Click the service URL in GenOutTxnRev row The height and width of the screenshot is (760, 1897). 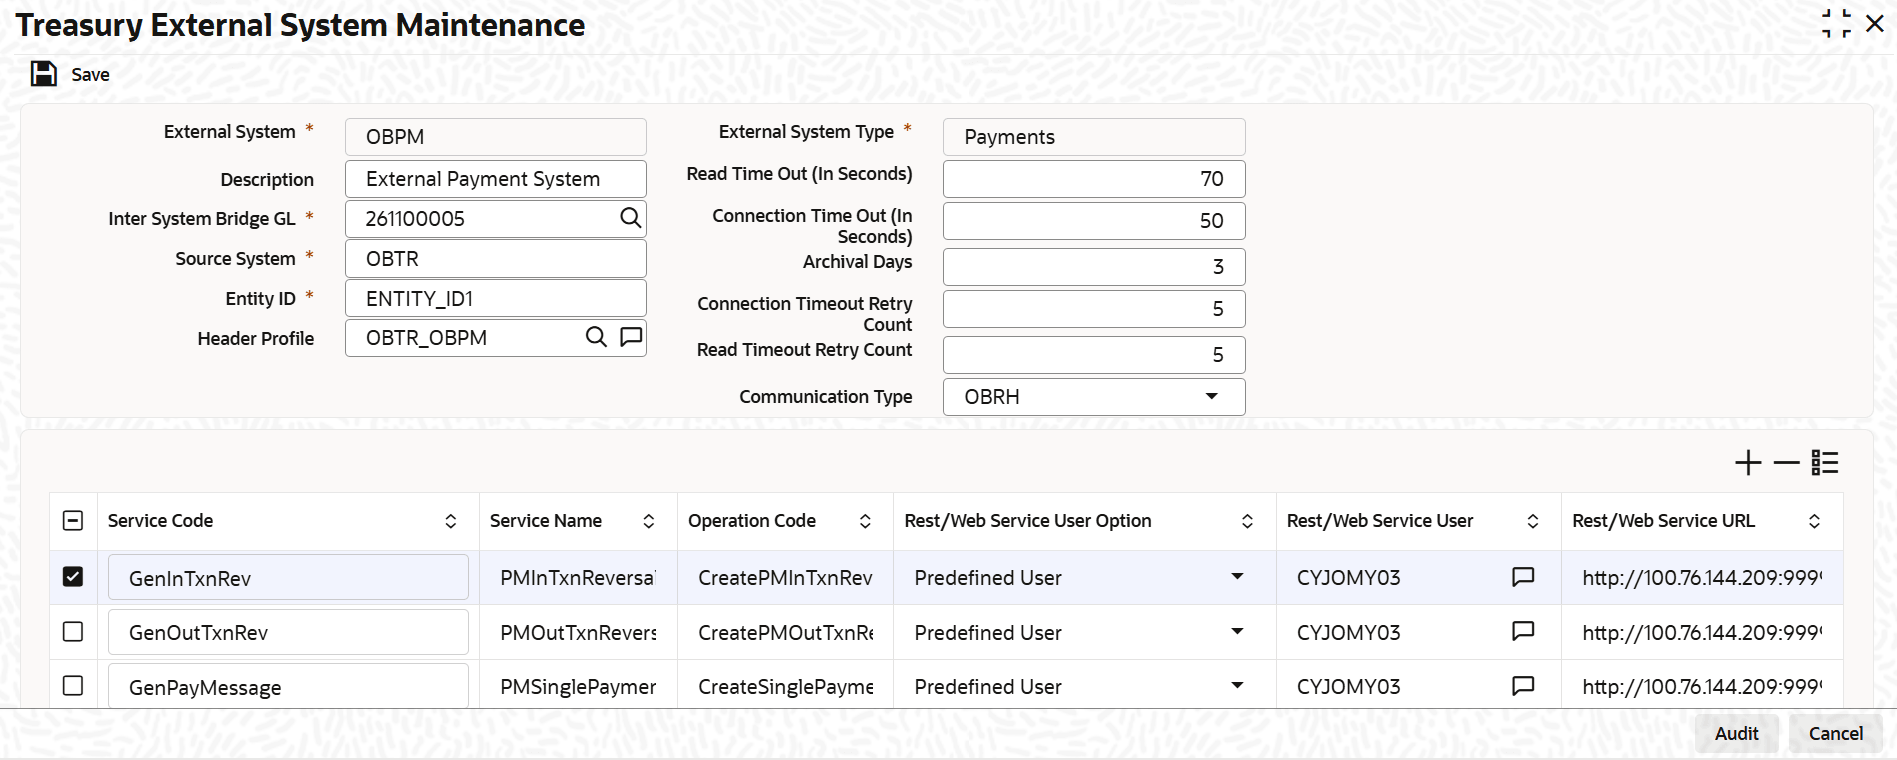tap(1702, 633)
